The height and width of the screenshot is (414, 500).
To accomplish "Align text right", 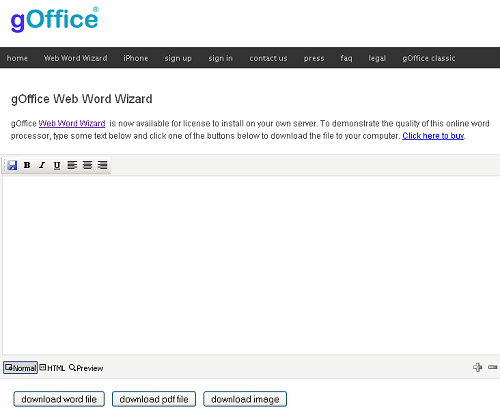I will 102,165.
